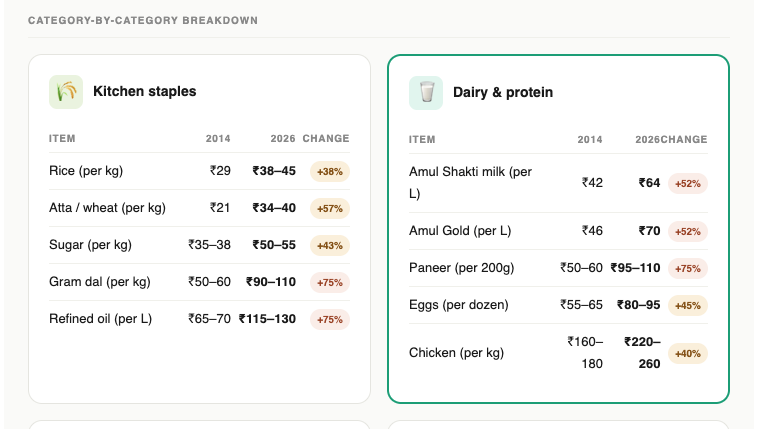Click the +75% badge for Gram dal
This screenshot has height=429, width=773.
pos(330,283)
